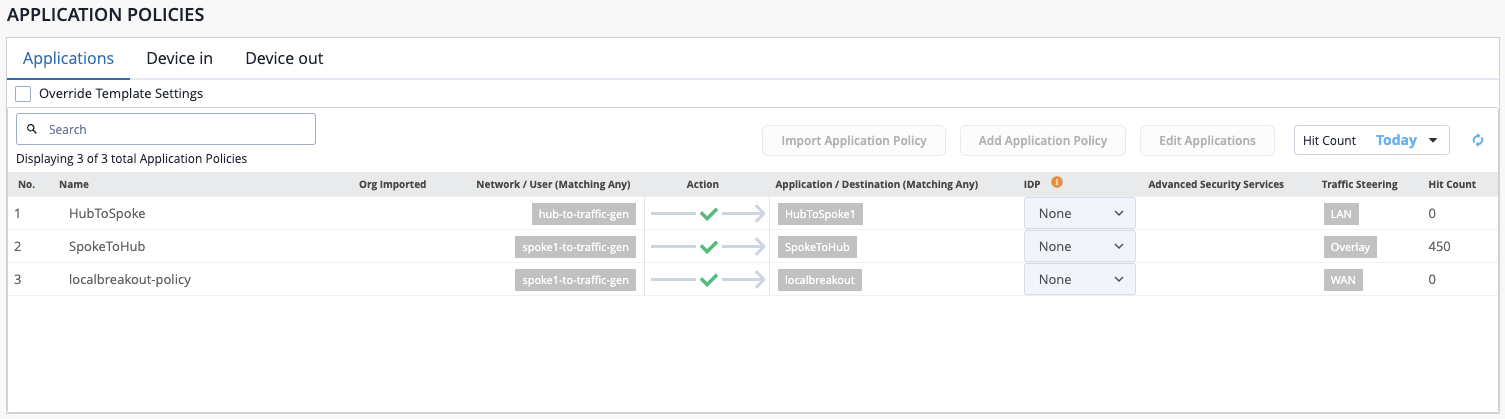
Task: Click Add Application Policy button
Action: tap(1042, 141)
